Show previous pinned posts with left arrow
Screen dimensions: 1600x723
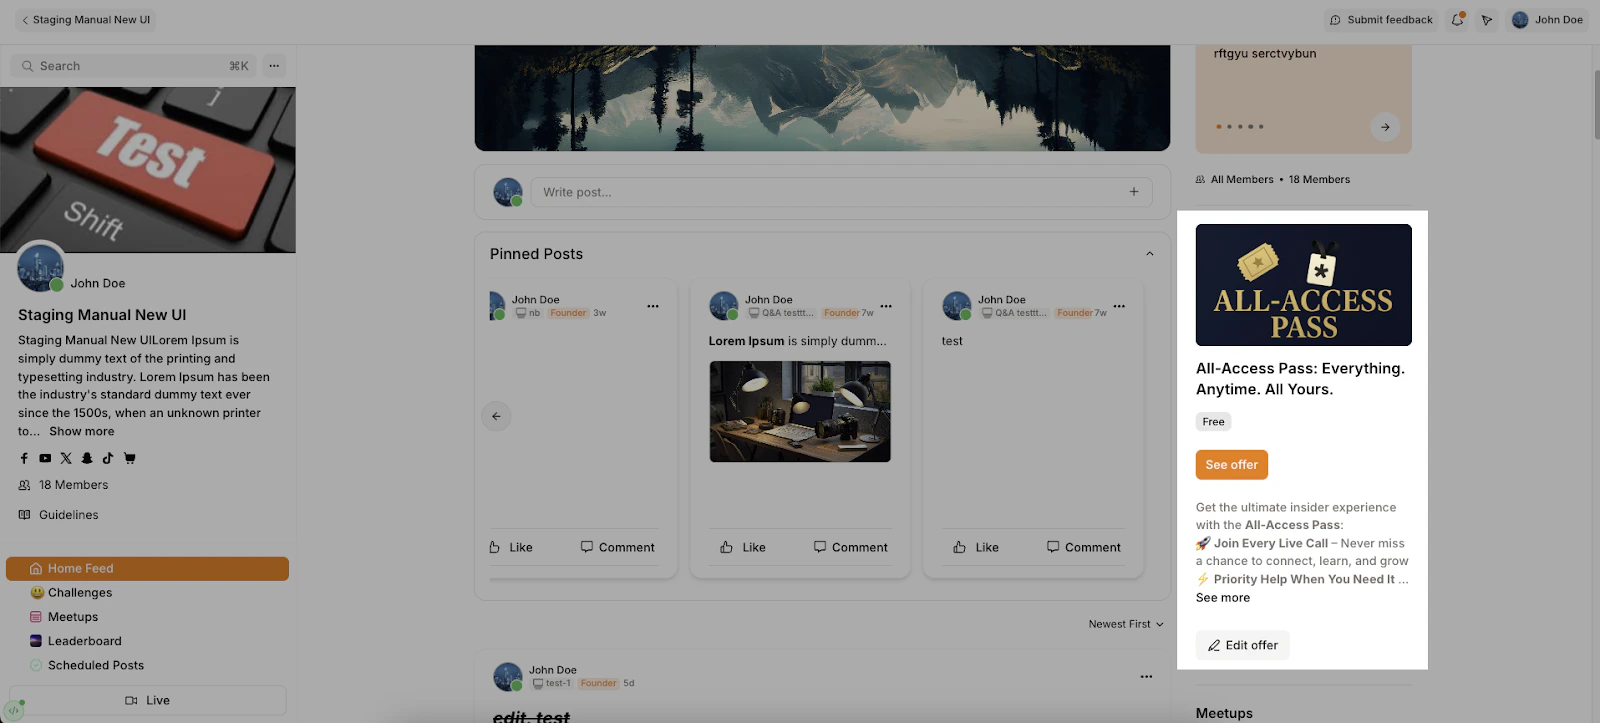[x=496, y=416]
